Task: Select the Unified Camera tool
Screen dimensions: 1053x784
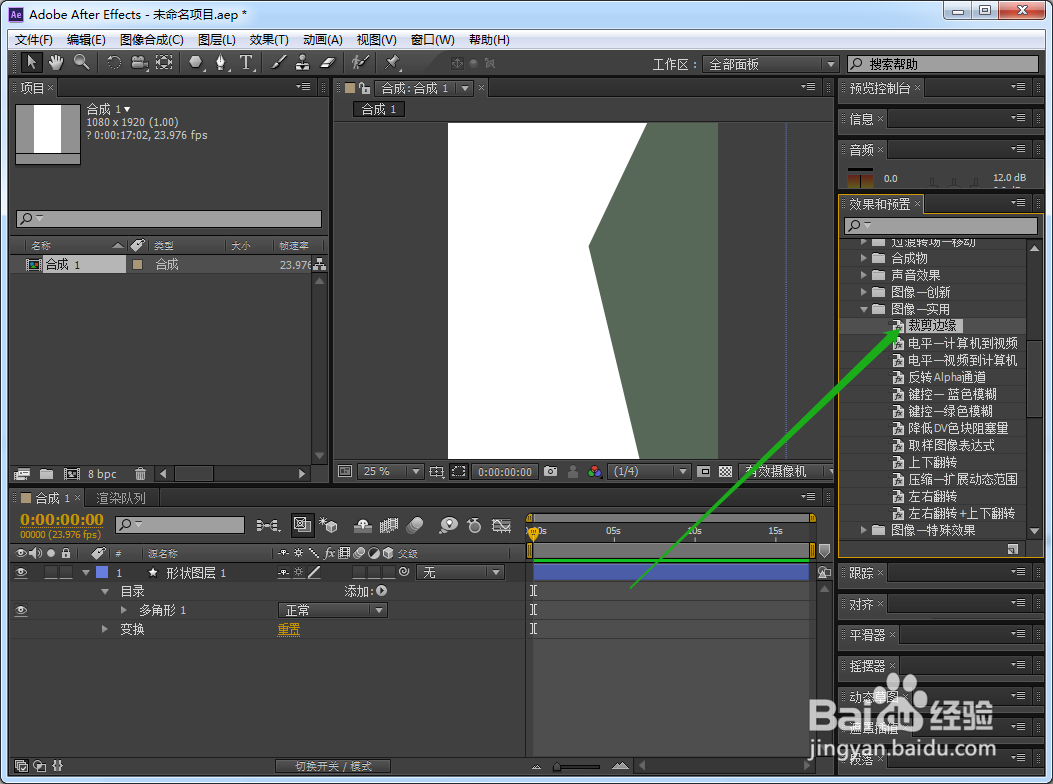Action: 139,63
